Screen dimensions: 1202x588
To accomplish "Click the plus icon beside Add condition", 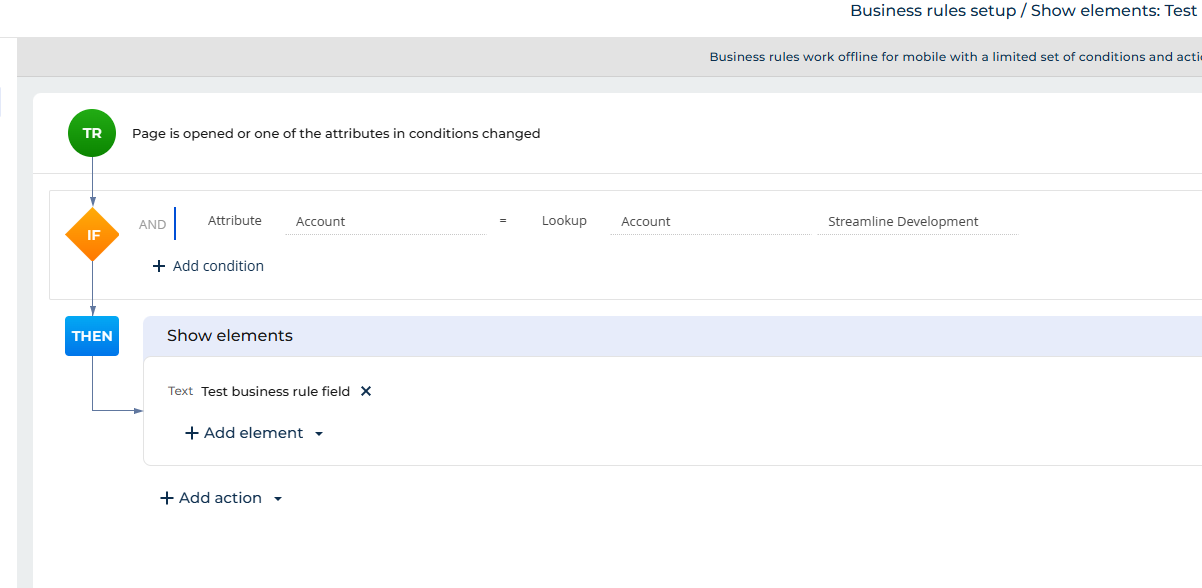I will [159, 266].
